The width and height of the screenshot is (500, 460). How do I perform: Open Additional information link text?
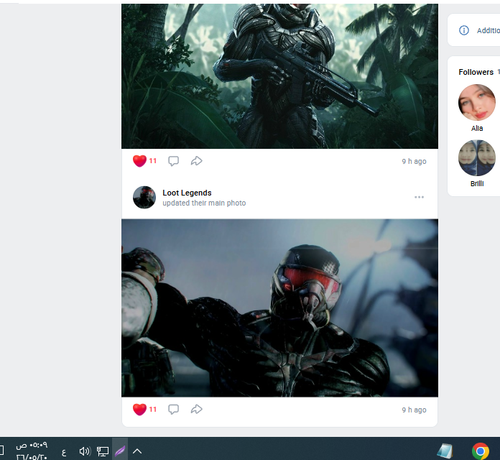click(x=488, y=30)
